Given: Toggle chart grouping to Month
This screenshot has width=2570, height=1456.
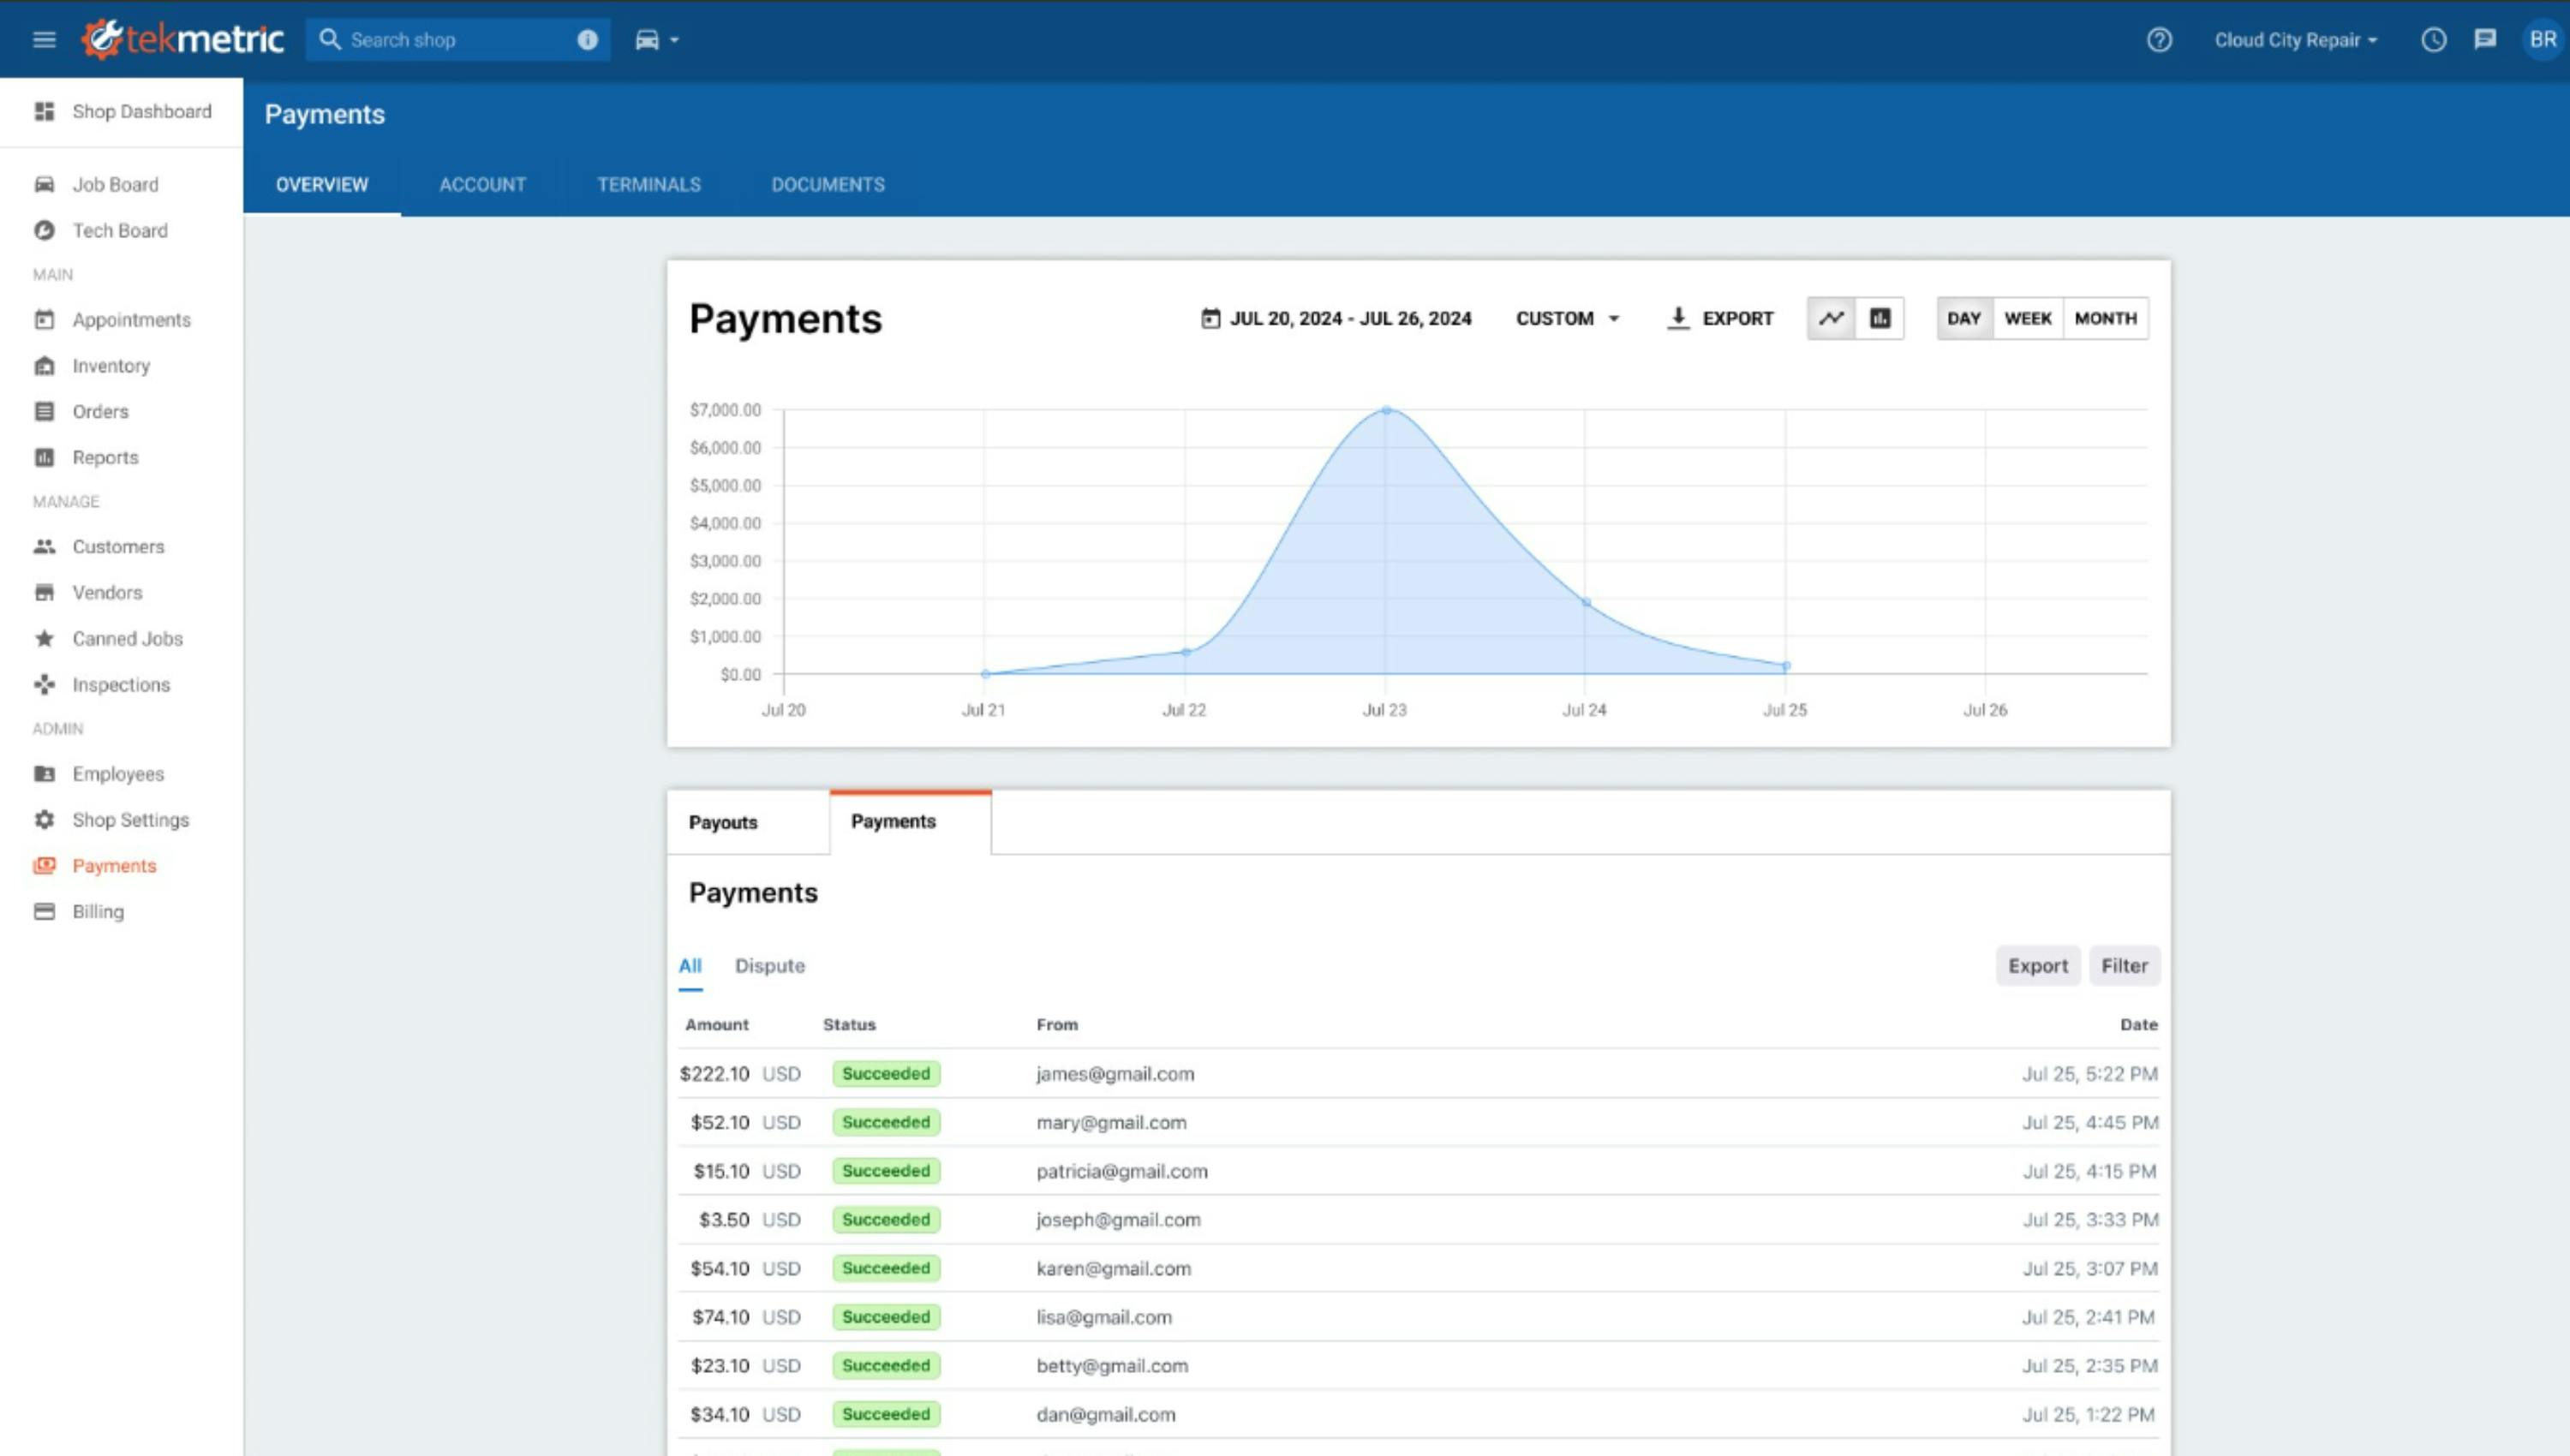Looking at the screenshot, I should (2105, 318).
